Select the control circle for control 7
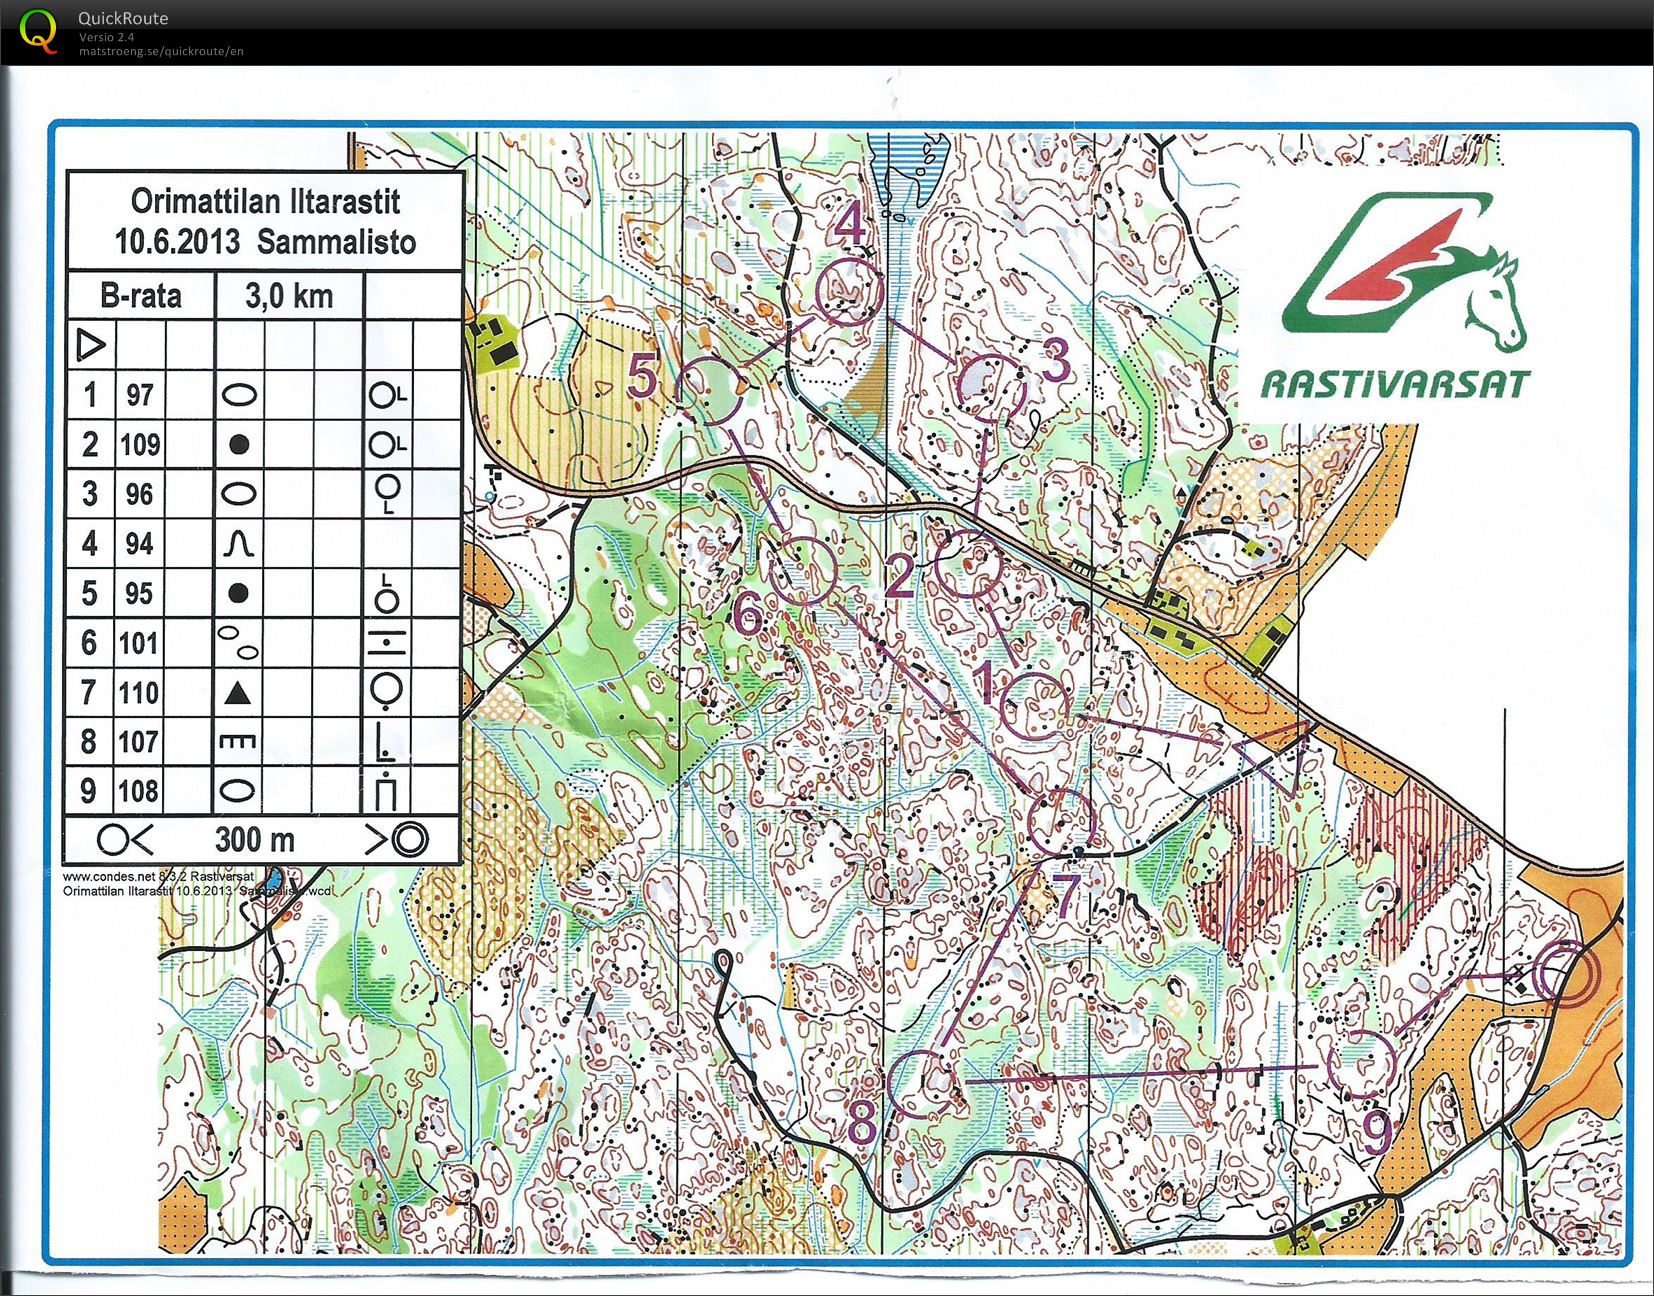 tap(1062, 822)
